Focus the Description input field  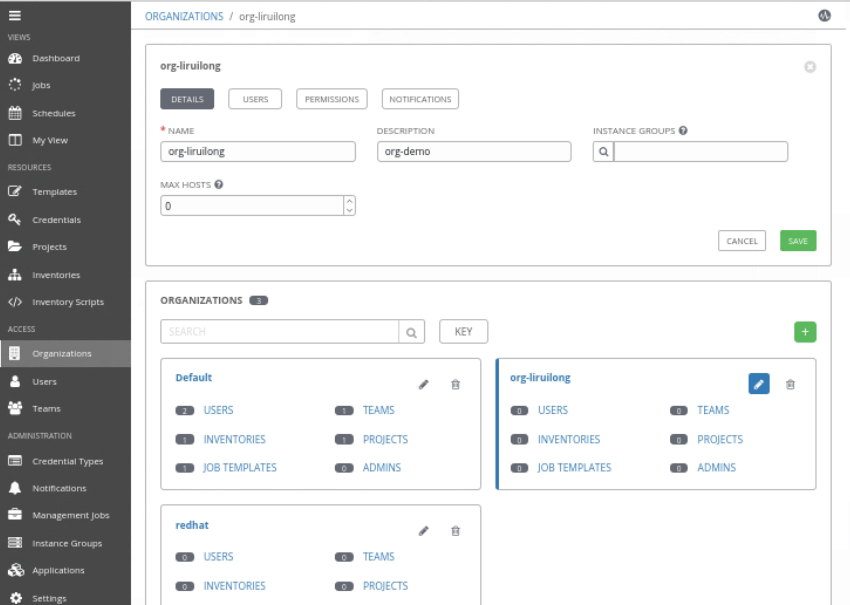click(x=474, y=152)
